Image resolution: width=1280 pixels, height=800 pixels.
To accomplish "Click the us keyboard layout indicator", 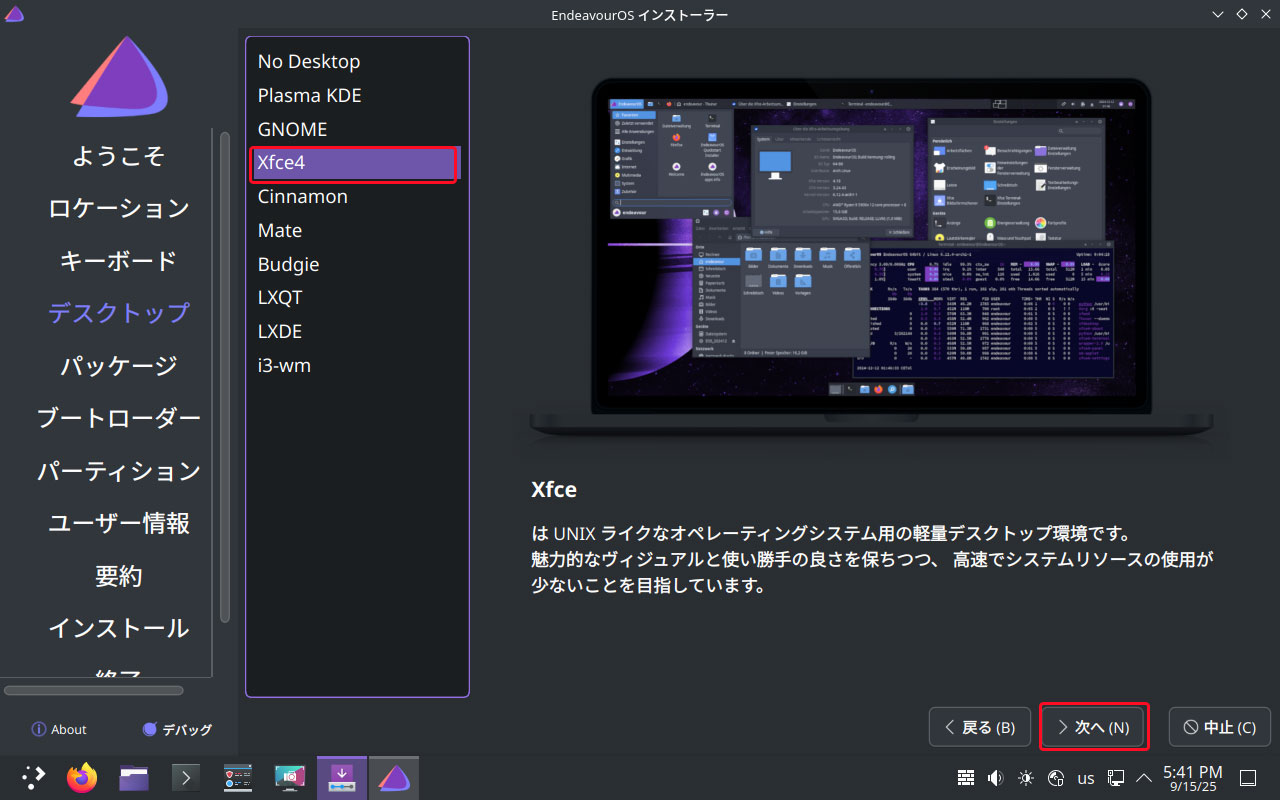I will pos(1086,778).
